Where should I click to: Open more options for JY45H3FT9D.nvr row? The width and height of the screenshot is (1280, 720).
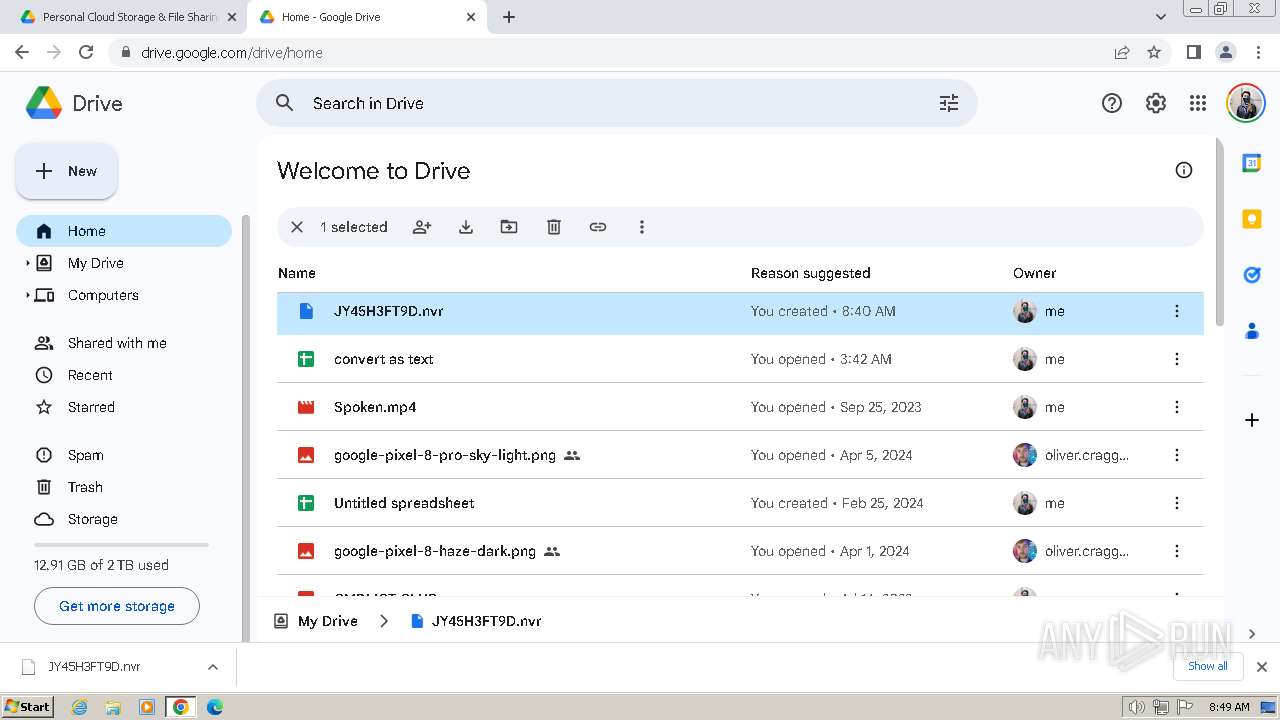click(1177, 311)
